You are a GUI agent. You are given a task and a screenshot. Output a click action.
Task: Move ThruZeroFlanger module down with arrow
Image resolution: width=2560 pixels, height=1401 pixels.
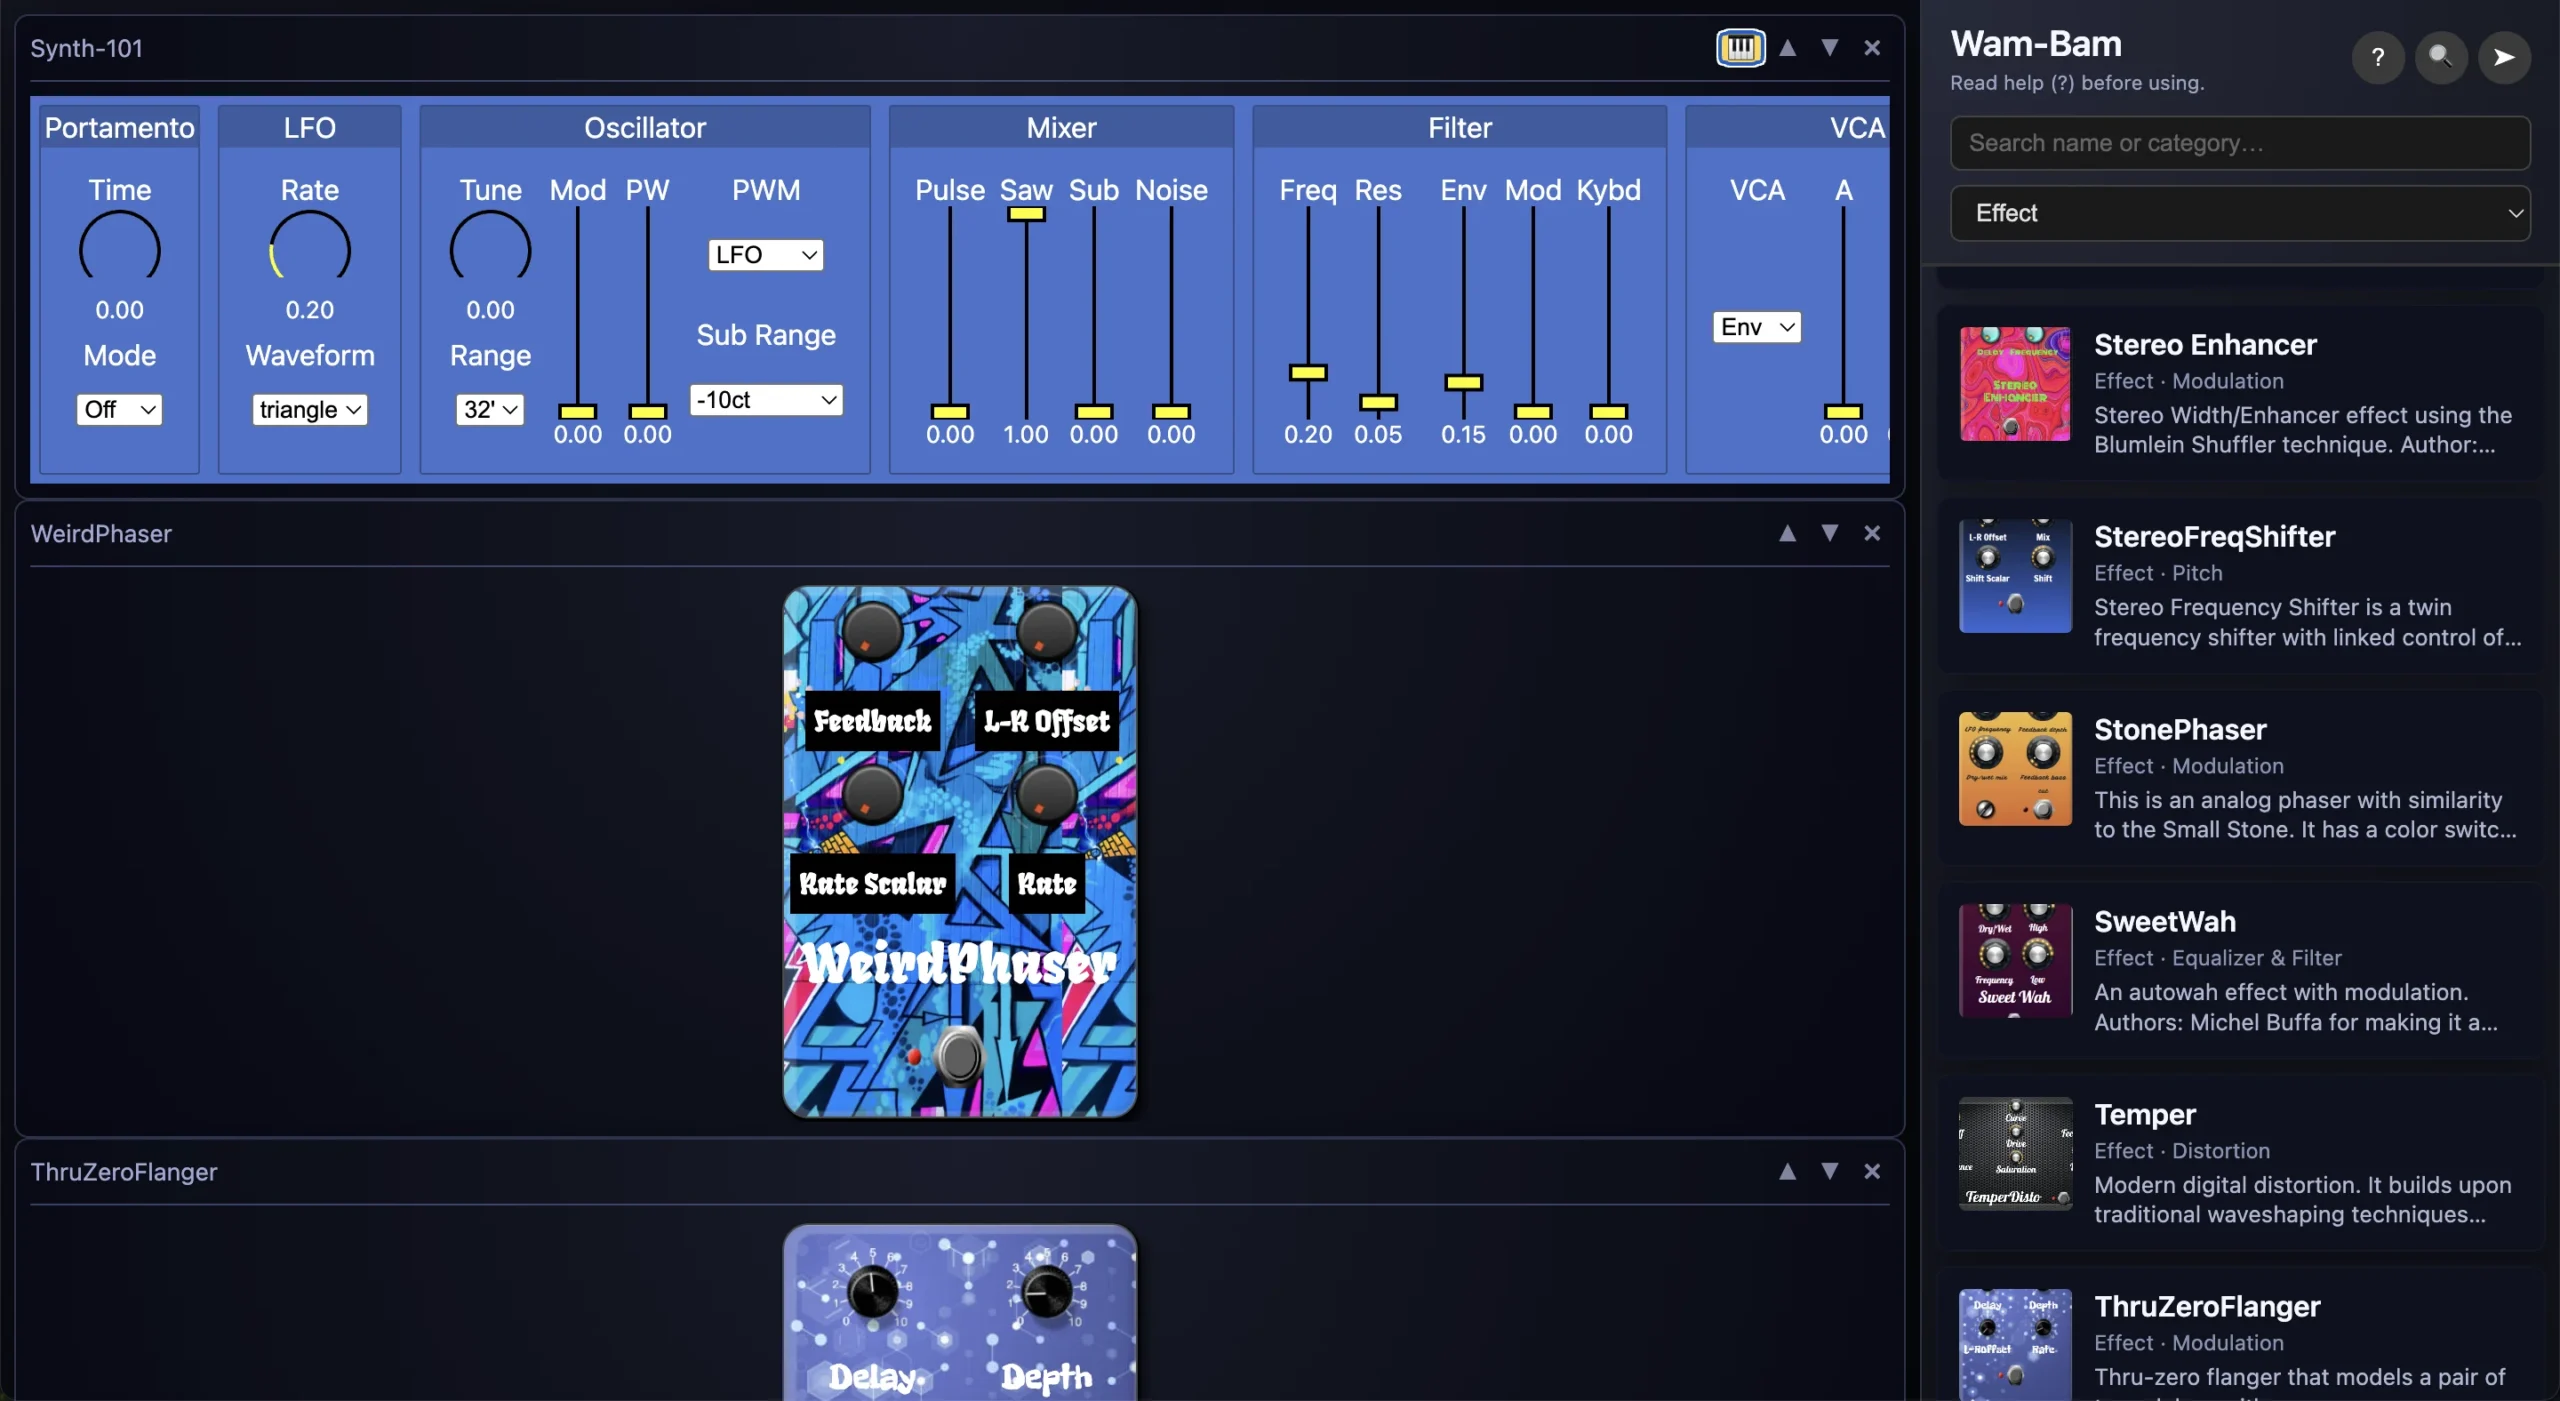tap(1829, 1172)
